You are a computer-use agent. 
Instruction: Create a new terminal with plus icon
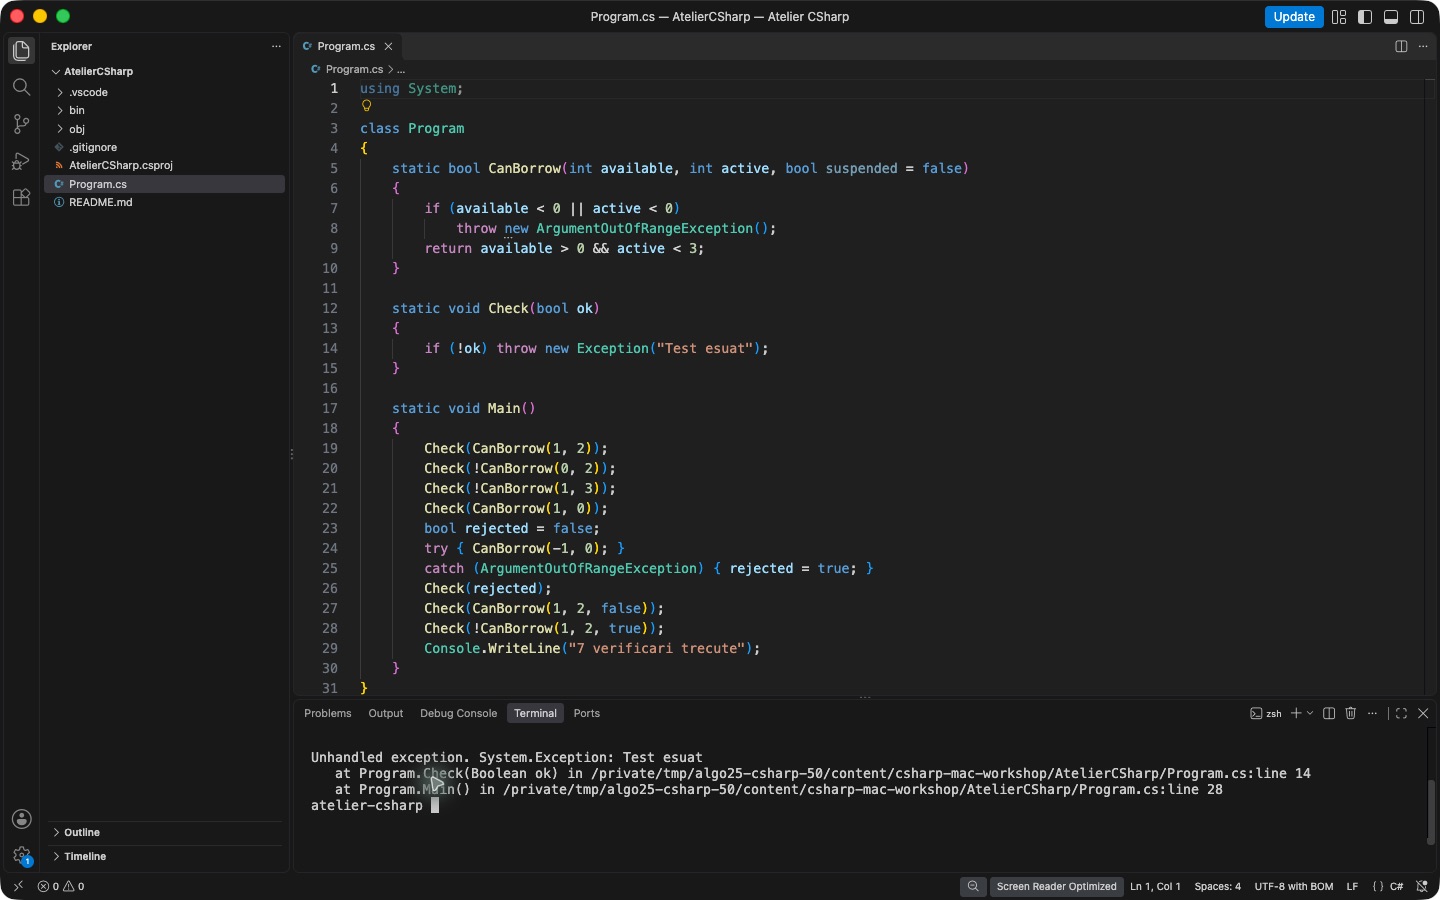(x=1296, y=713)
